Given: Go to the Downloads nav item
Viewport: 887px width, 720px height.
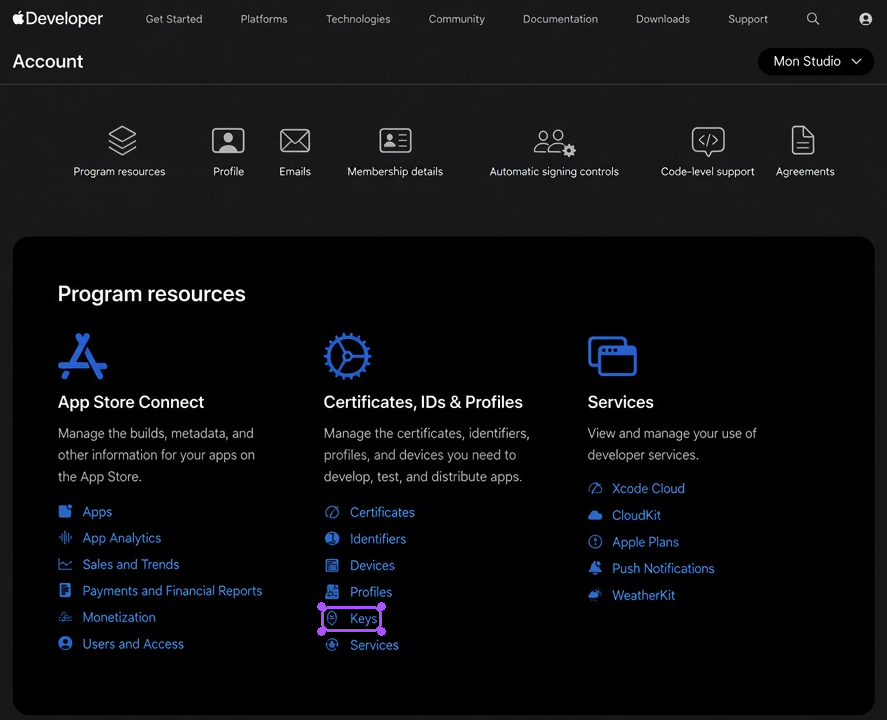Looking at the screenshot, I should click(x=662, y=19).
